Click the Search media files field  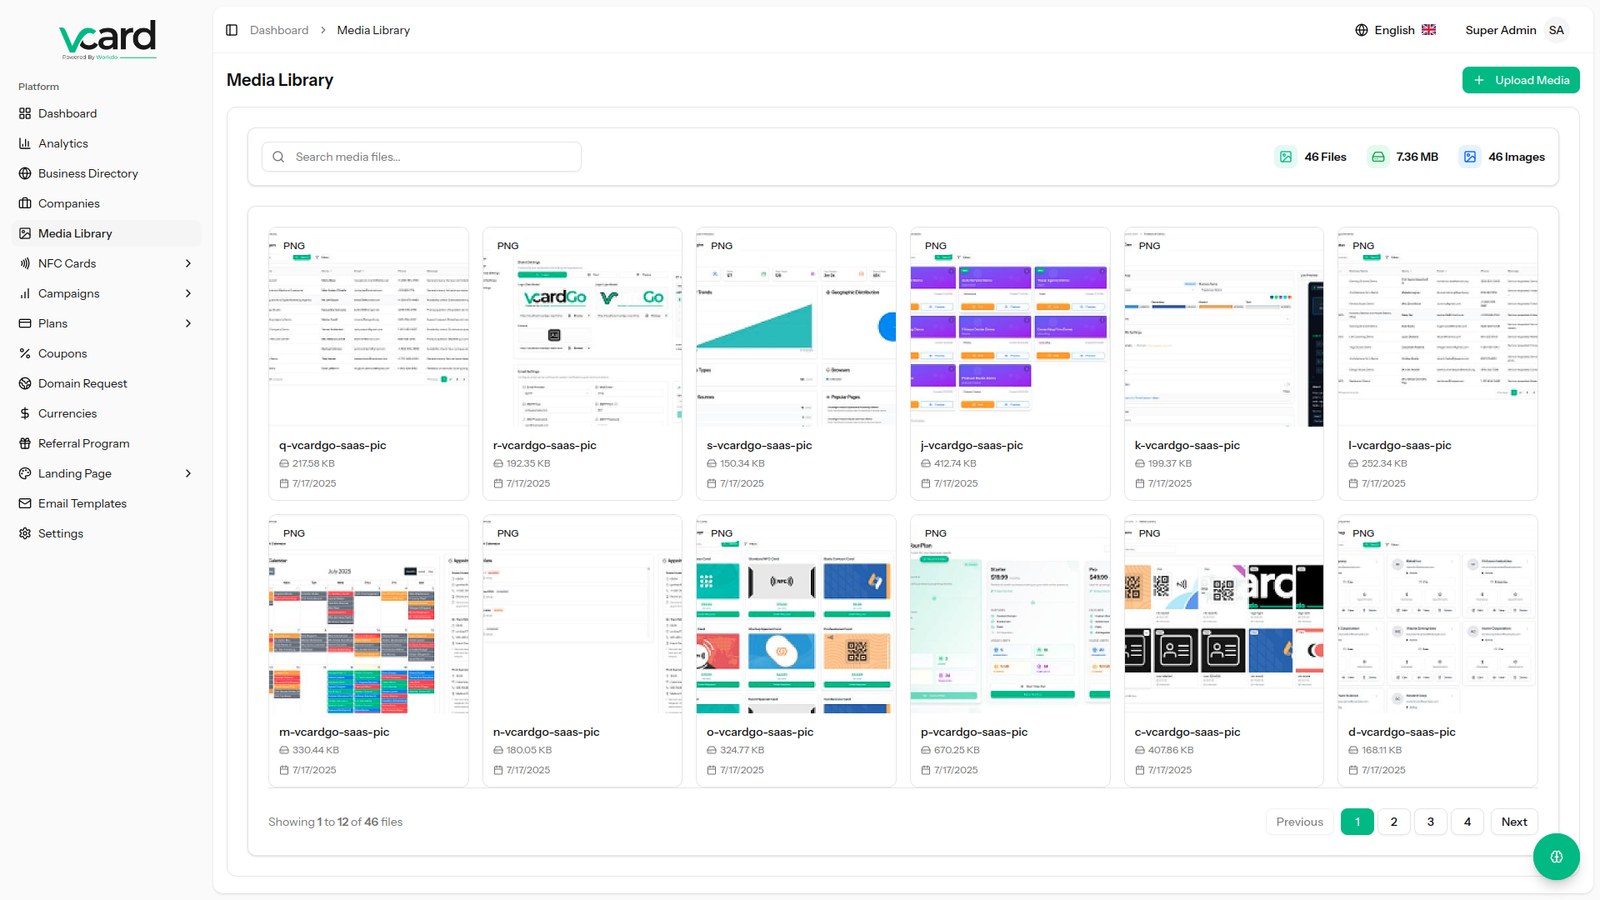421,157
